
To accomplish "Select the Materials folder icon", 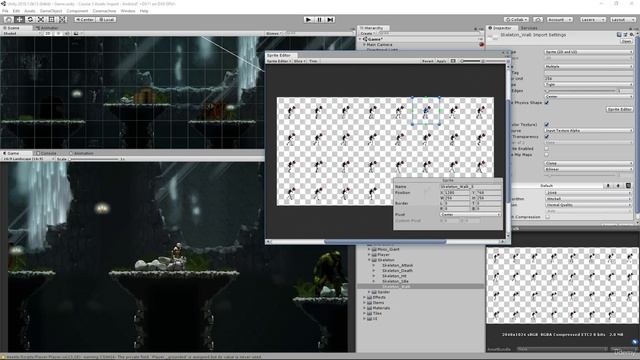I will [x=369, y=308].
